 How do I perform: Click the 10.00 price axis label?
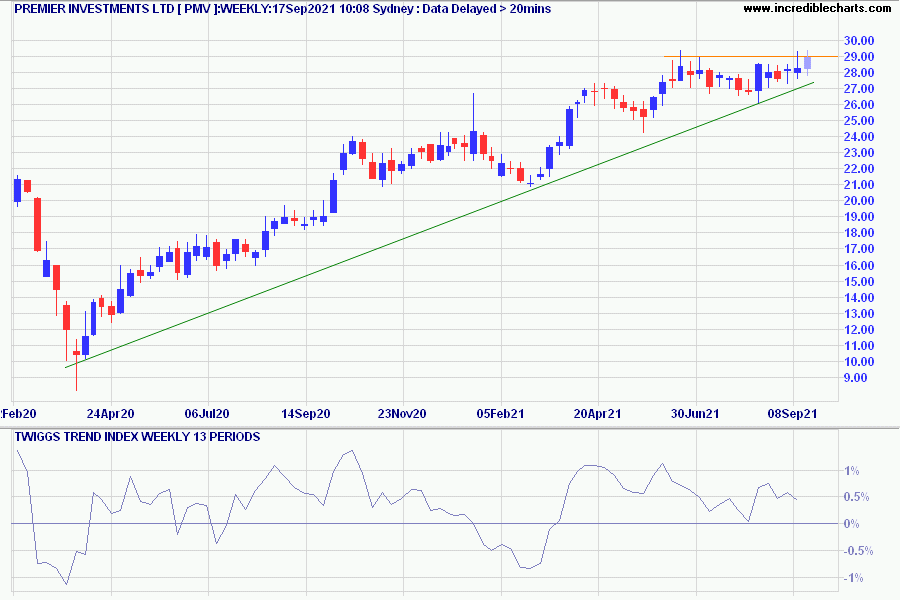pos(859,362)
